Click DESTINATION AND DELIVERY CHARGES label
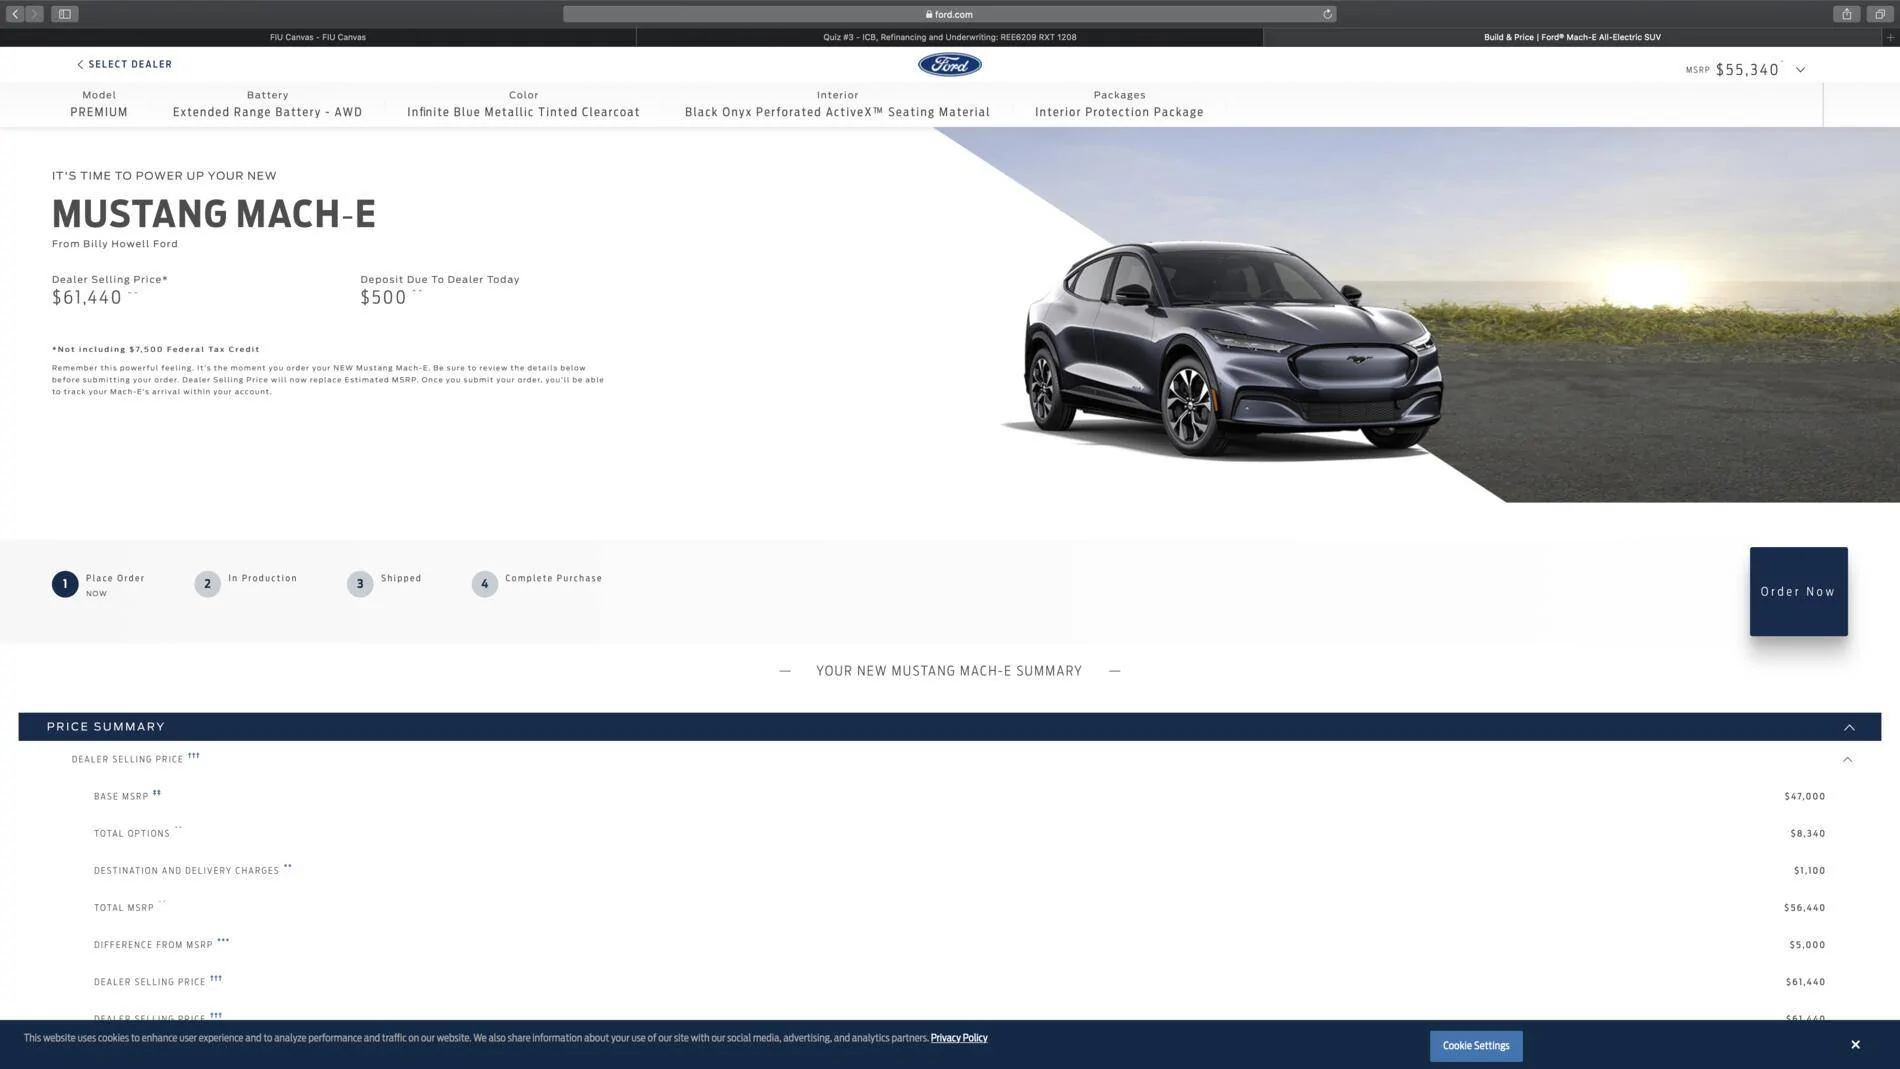The width and height of the screenshot is (1900, 1069). point(186,871)
